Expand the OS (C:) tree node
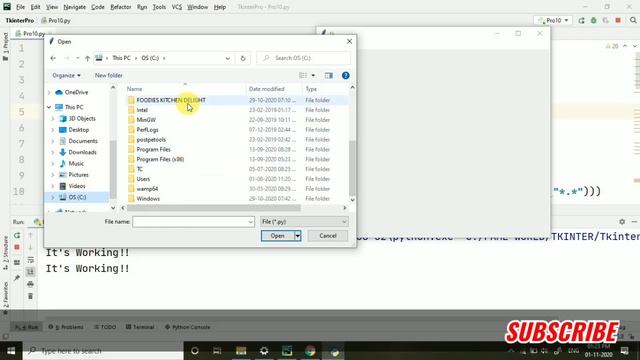Viewport: 640px width, 360px height. pyautogui.click(x=53, y=197)
